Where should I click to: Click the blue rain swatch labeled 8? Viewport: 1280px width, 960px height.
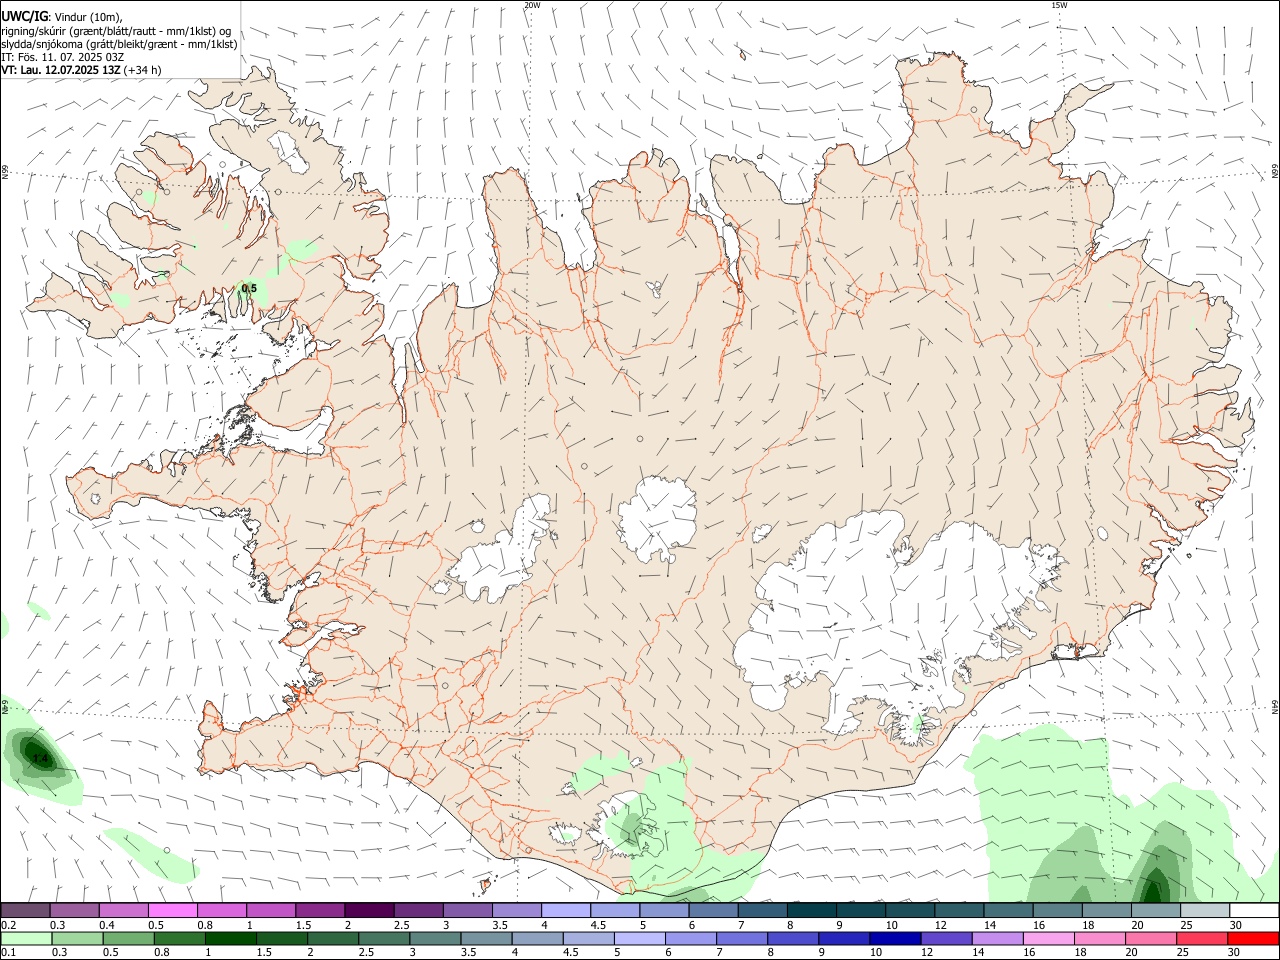point(794,939)
